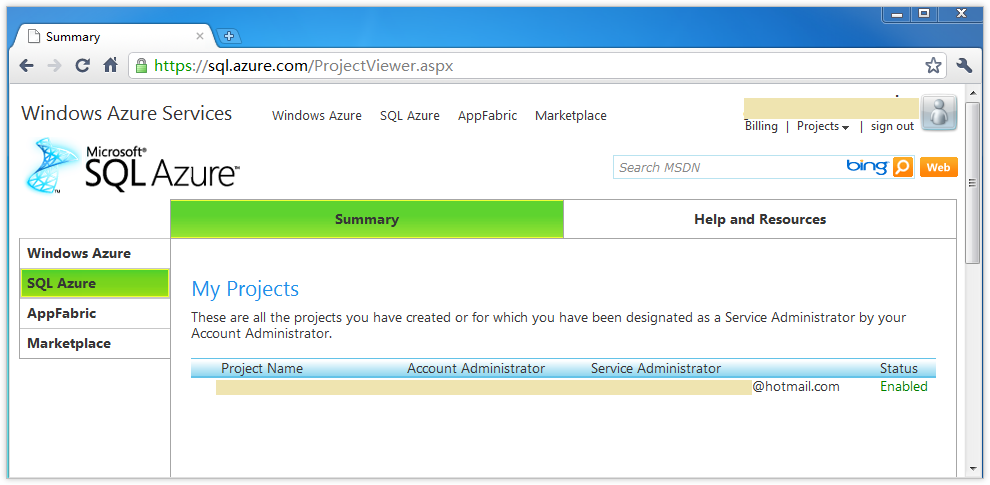
Task: Click the address bar URL
Action: click(303, 66)
